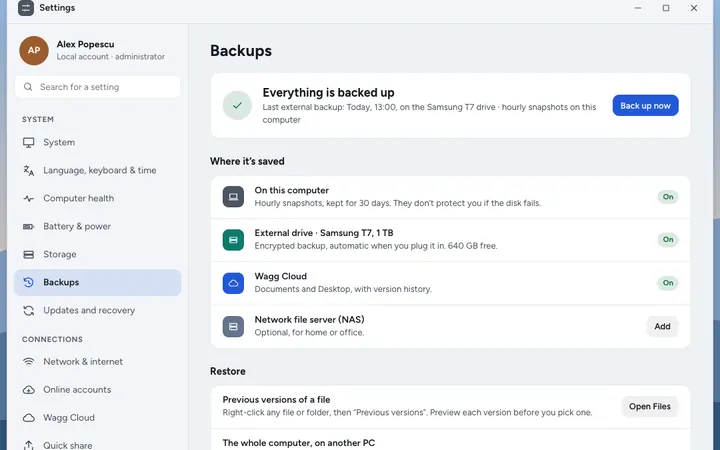Click the Computer health pulse icon
The image size is (720, 450).
[x=28, y=198]
